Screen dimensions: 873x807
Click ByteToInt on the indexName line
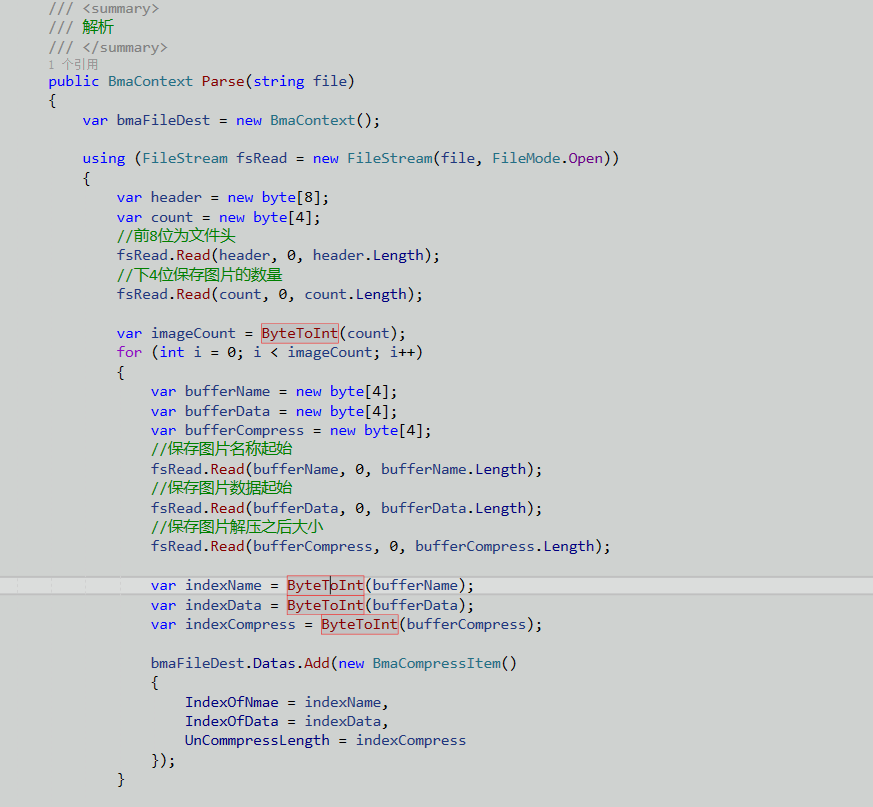(x=325, y=585)
